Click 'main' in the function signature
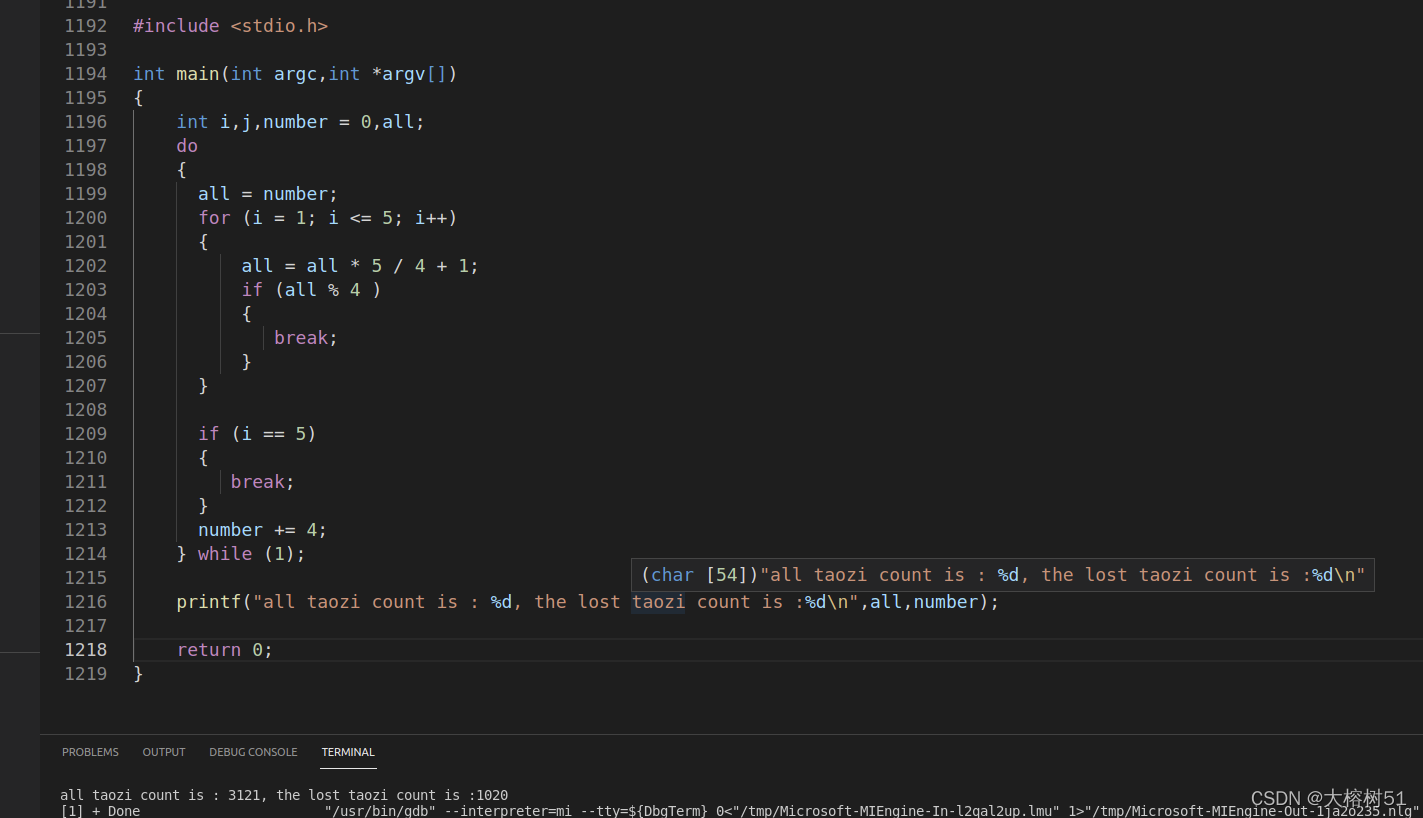This screenshot has height=818, width=1423. (x=198, y=73)
